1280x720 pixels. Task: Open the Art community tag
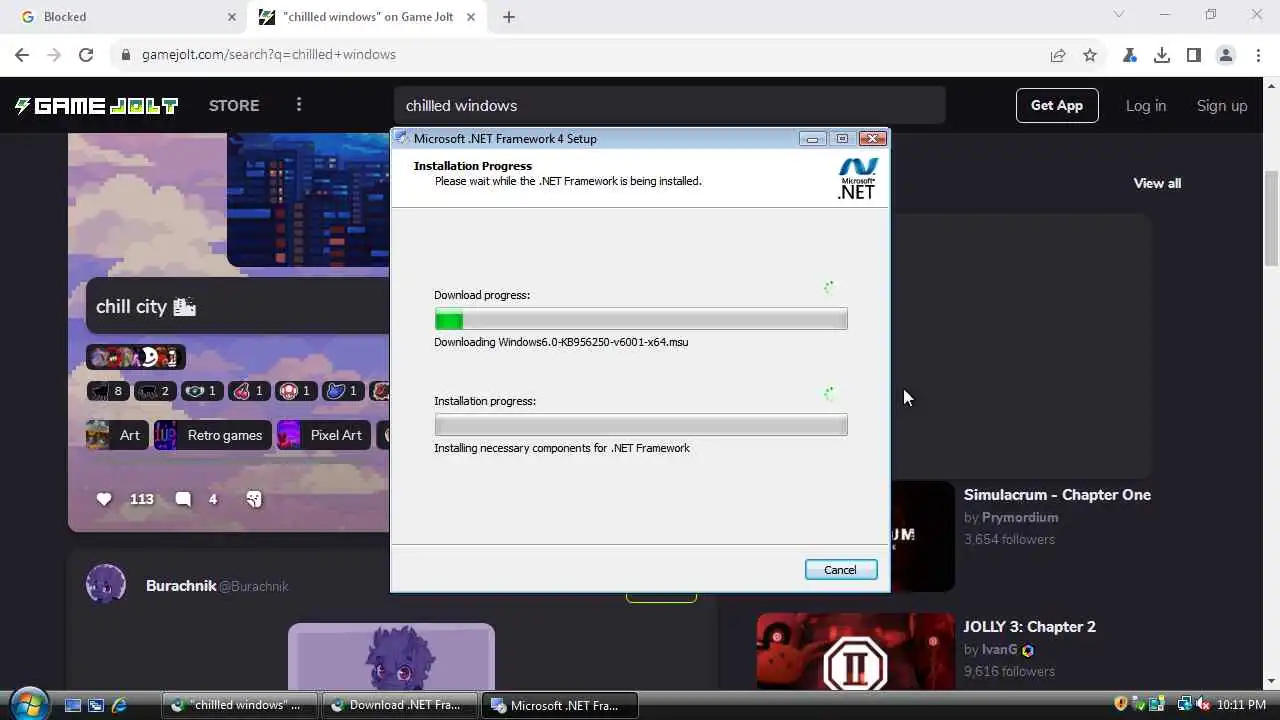(x=117, y=435)
